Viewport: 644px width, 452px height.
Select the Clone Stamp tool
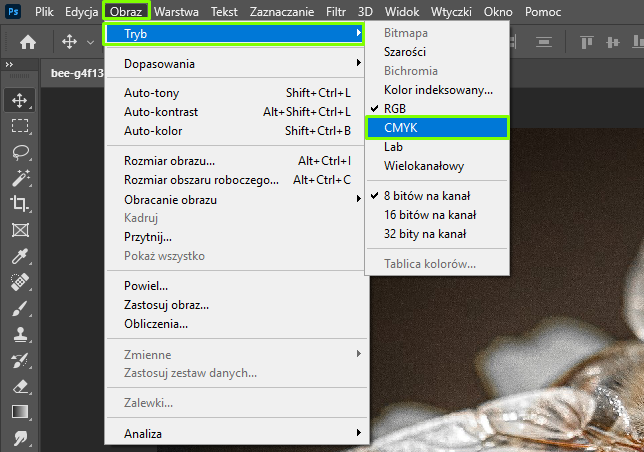coord(20,335)
